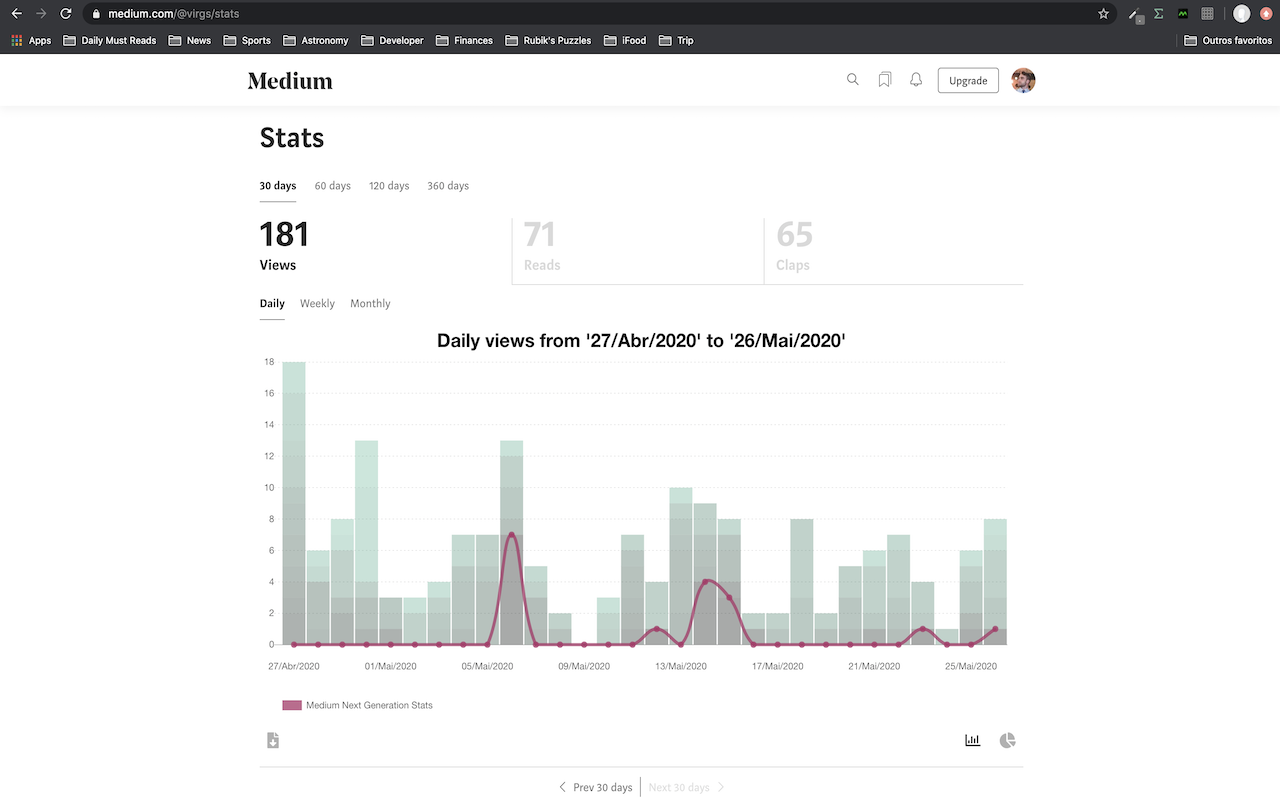This screenshot has width=1280, height=800.
Task: Open the Medium notifications bell
Action: coord(915,80)
